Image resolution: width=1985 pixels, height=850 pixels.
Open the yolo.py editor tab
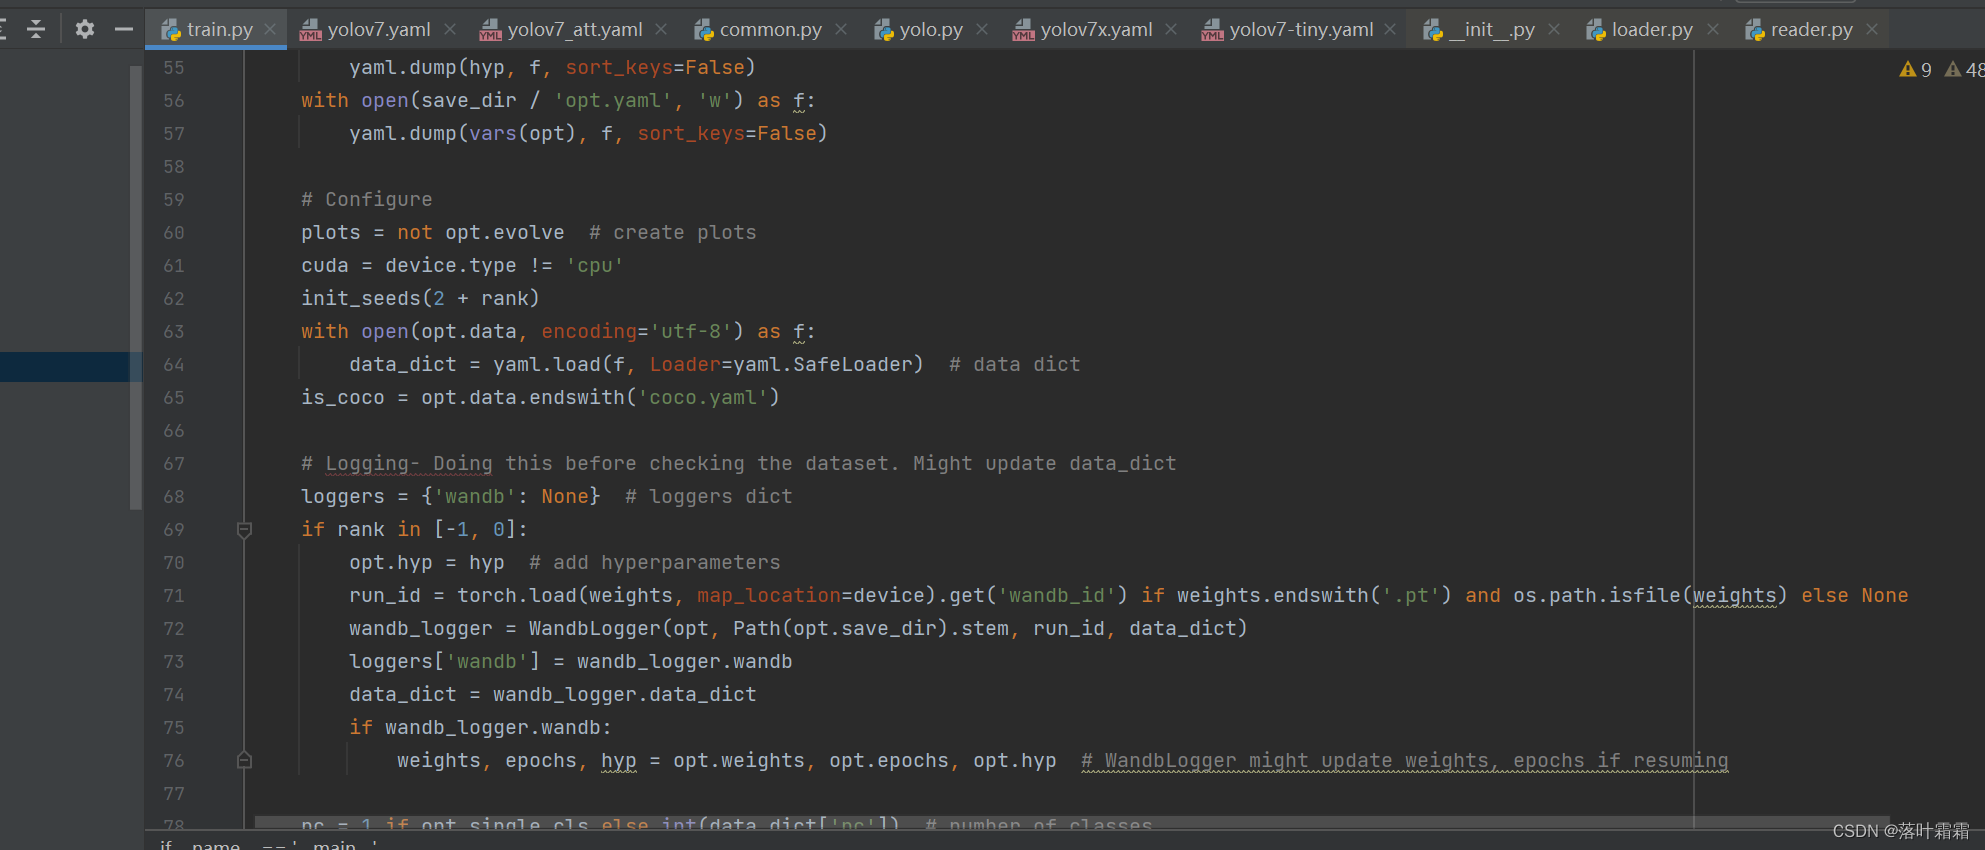point(930,30)
